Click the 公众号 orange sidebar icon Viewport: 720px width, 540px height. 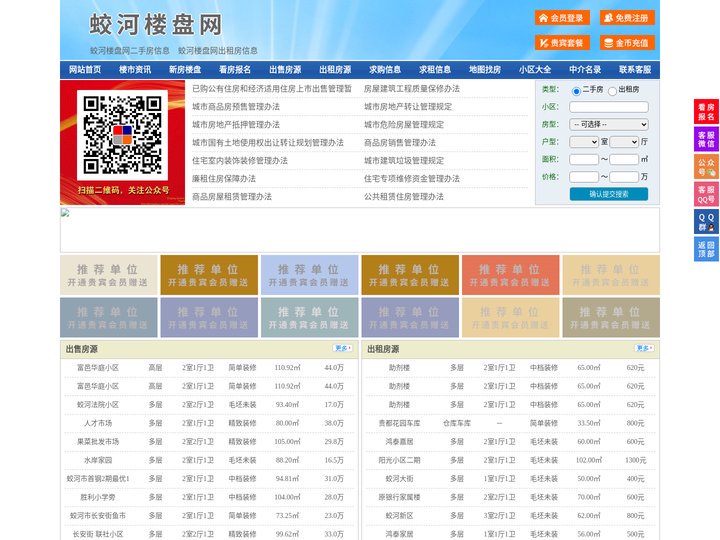[706, 167]
